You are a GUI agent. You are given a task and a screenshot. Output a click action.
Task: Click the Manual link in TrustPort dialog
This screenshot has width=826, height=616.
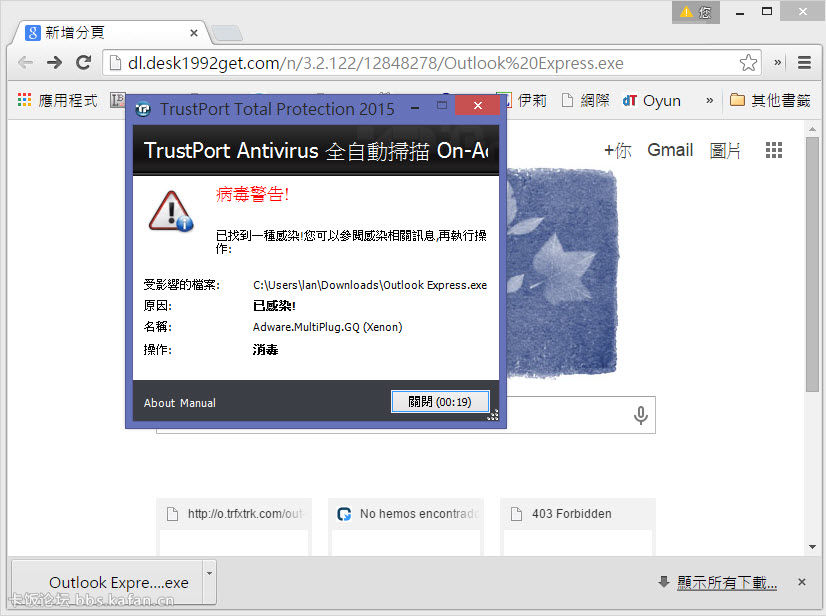[x=198, y=403]
